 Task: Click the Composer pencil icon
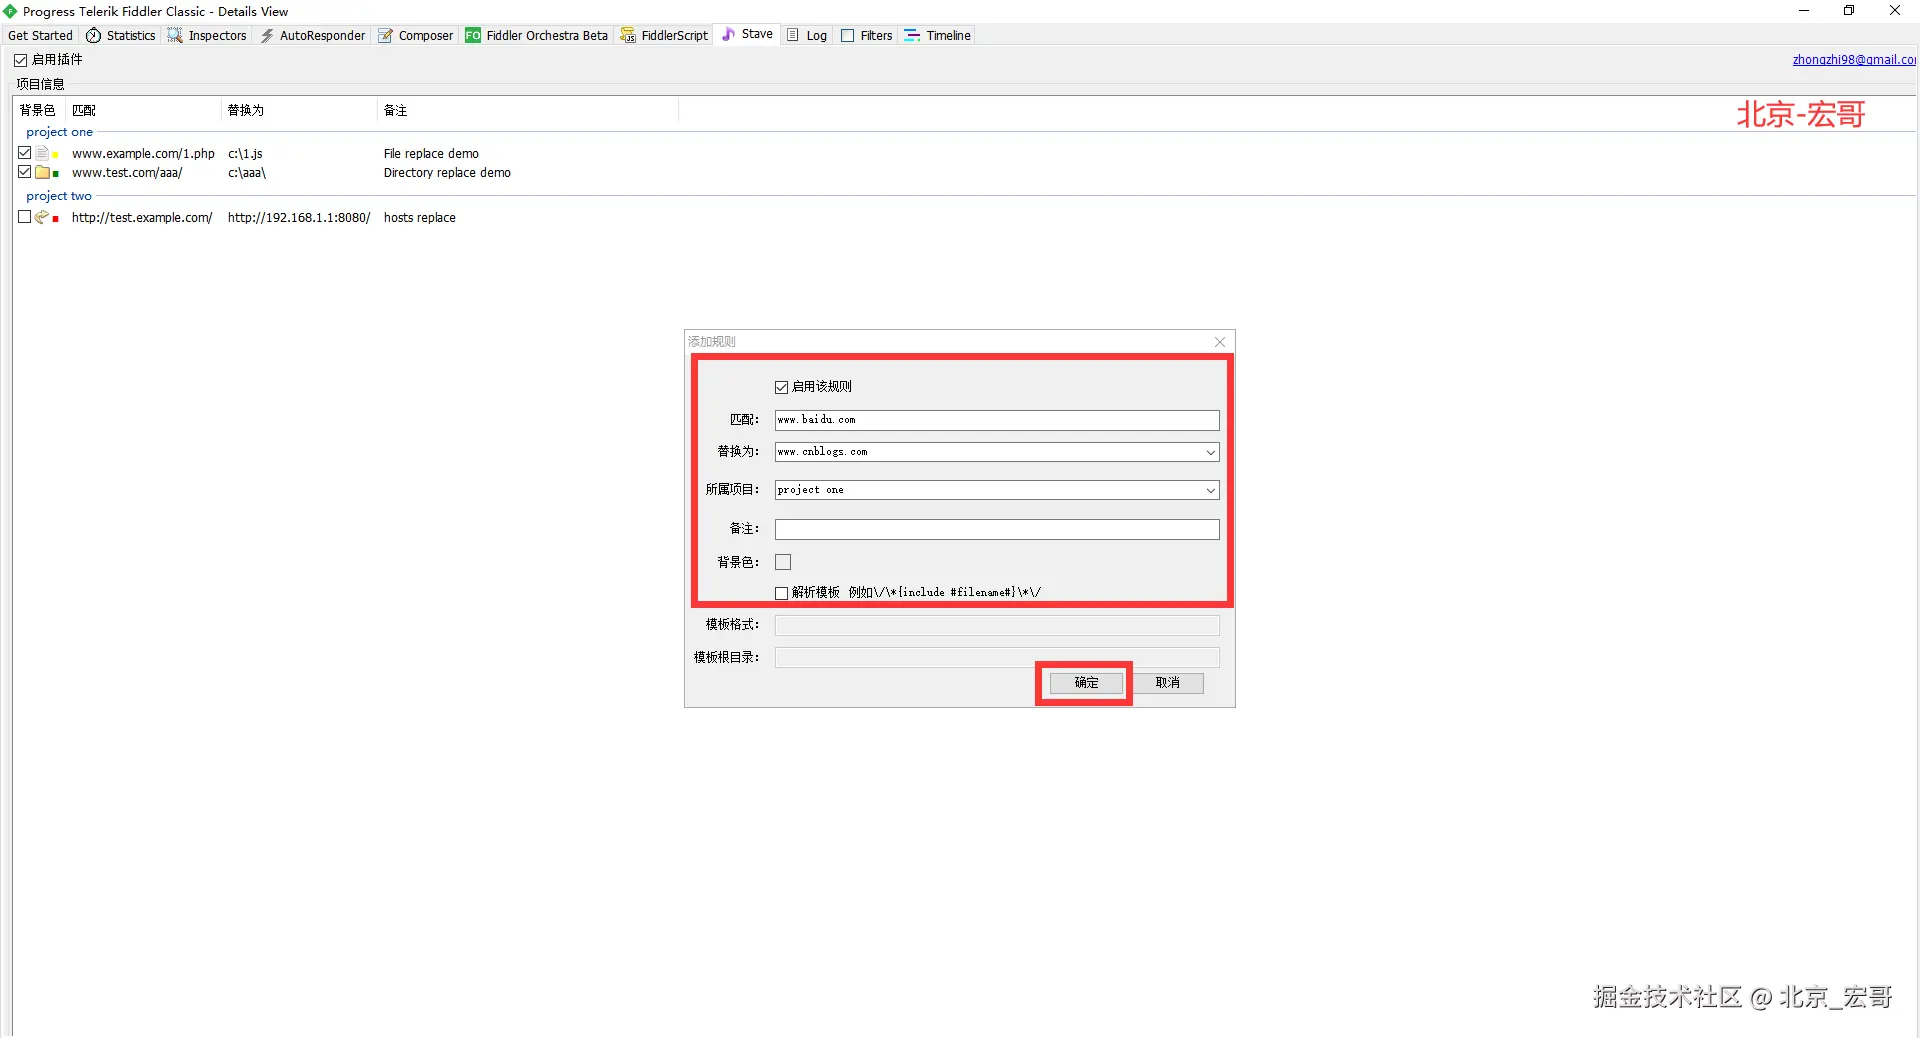coord(385,35)
